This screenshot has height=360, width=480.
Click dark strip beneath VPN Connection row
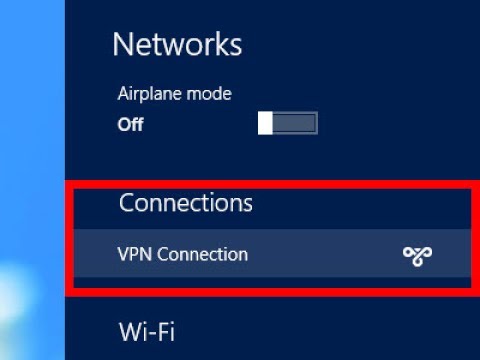[272, 282]
